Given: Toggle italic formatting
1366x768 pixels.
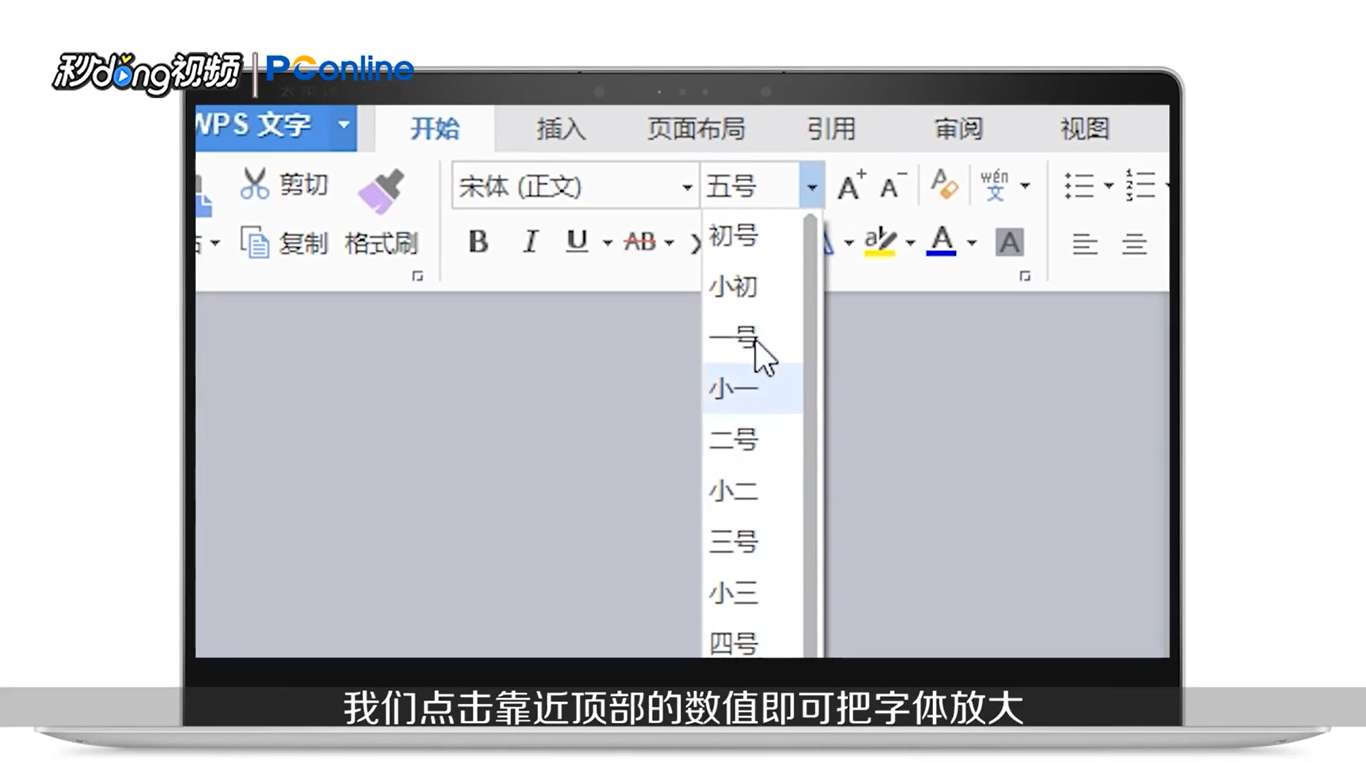Looking at the screenshot, I should (530, 242).
